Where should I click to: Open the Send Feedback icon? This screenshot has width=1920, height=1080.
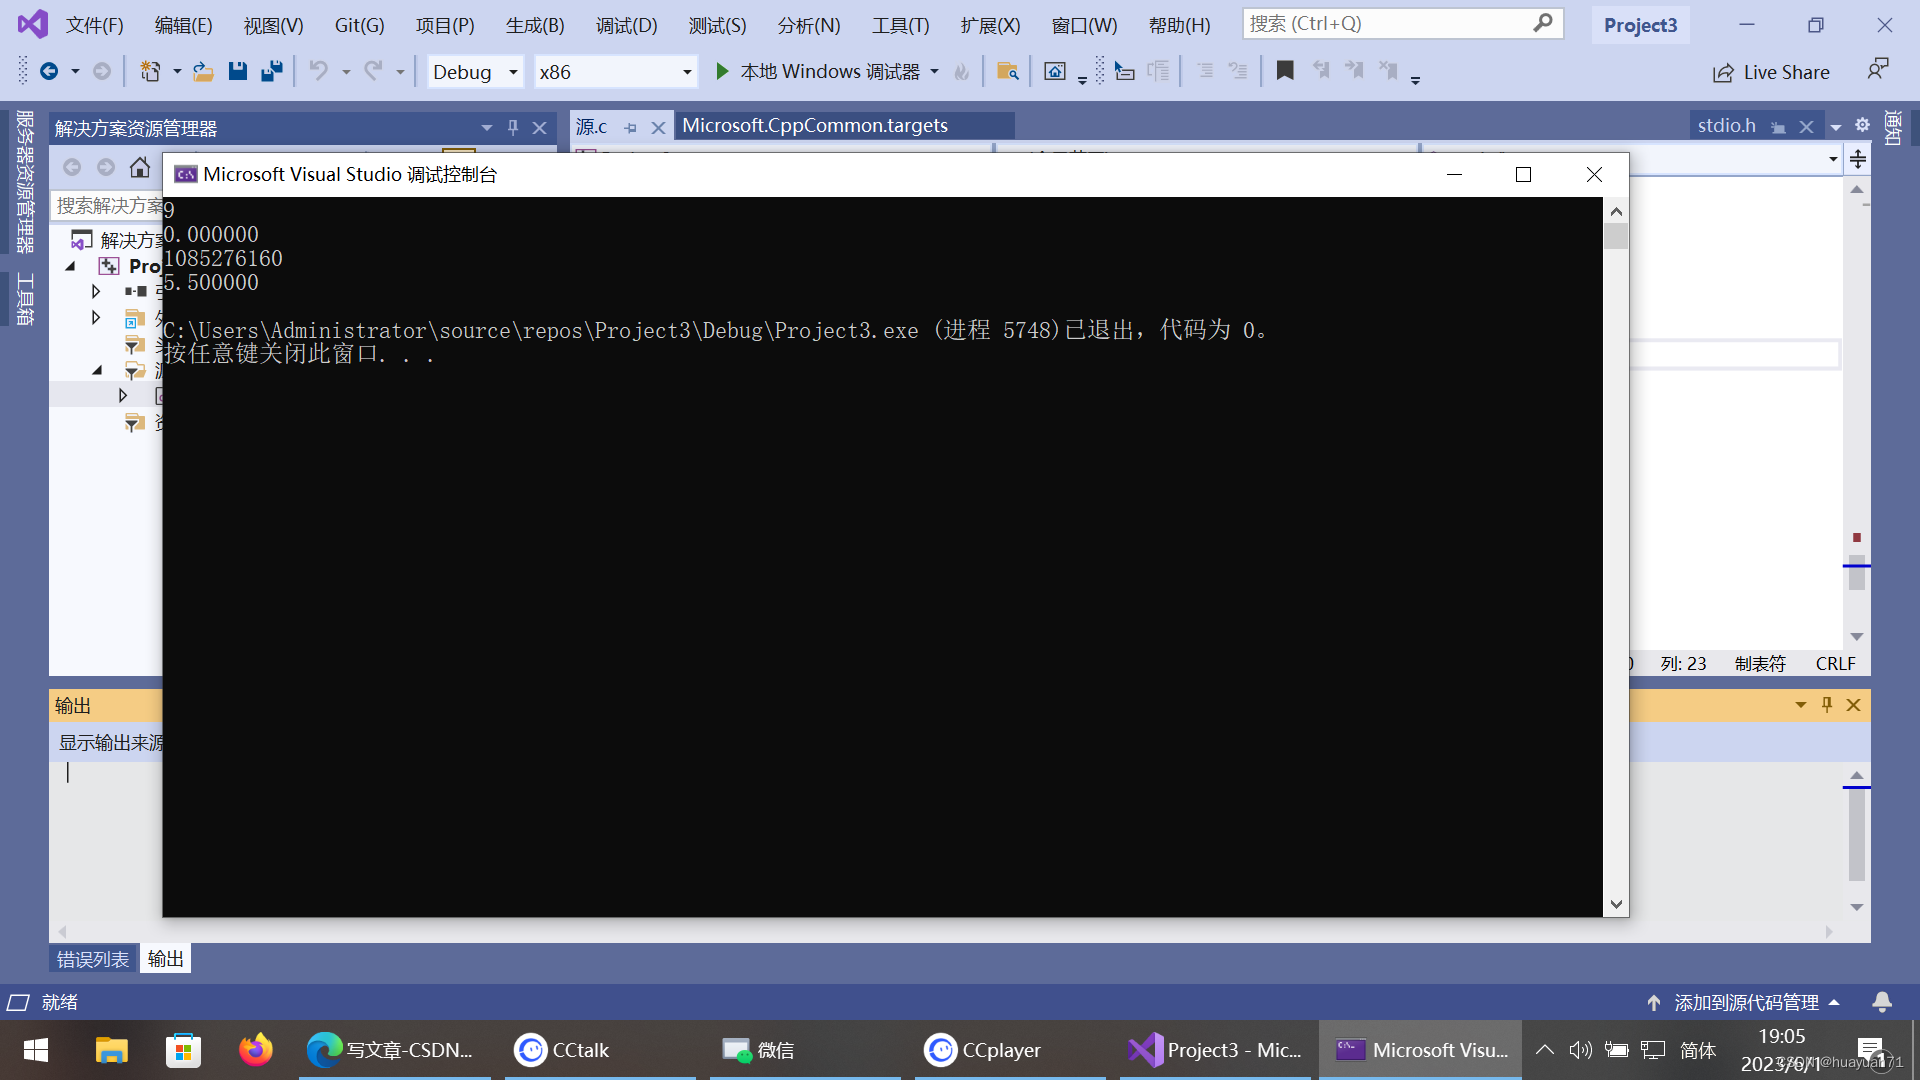(1877, 70)
